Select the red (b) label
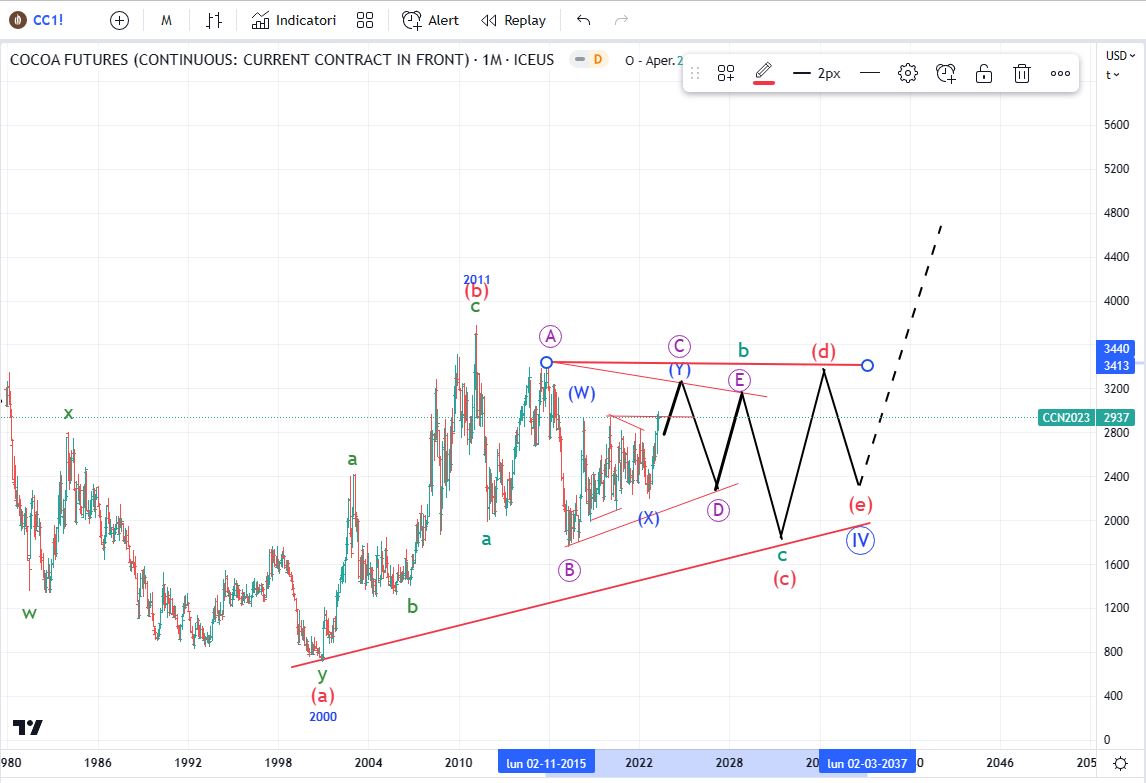Viewport: 1146px width, 783px height. pos(477,291)
